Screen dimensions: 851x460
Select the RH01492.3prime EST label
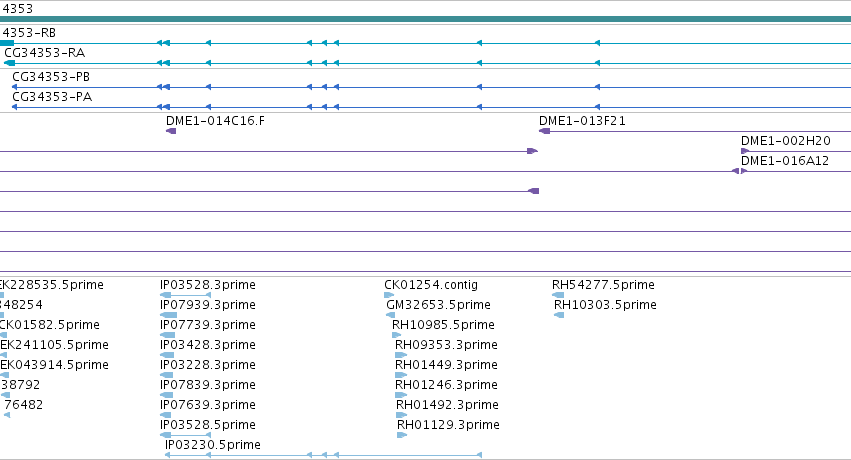tap(447, 405)
